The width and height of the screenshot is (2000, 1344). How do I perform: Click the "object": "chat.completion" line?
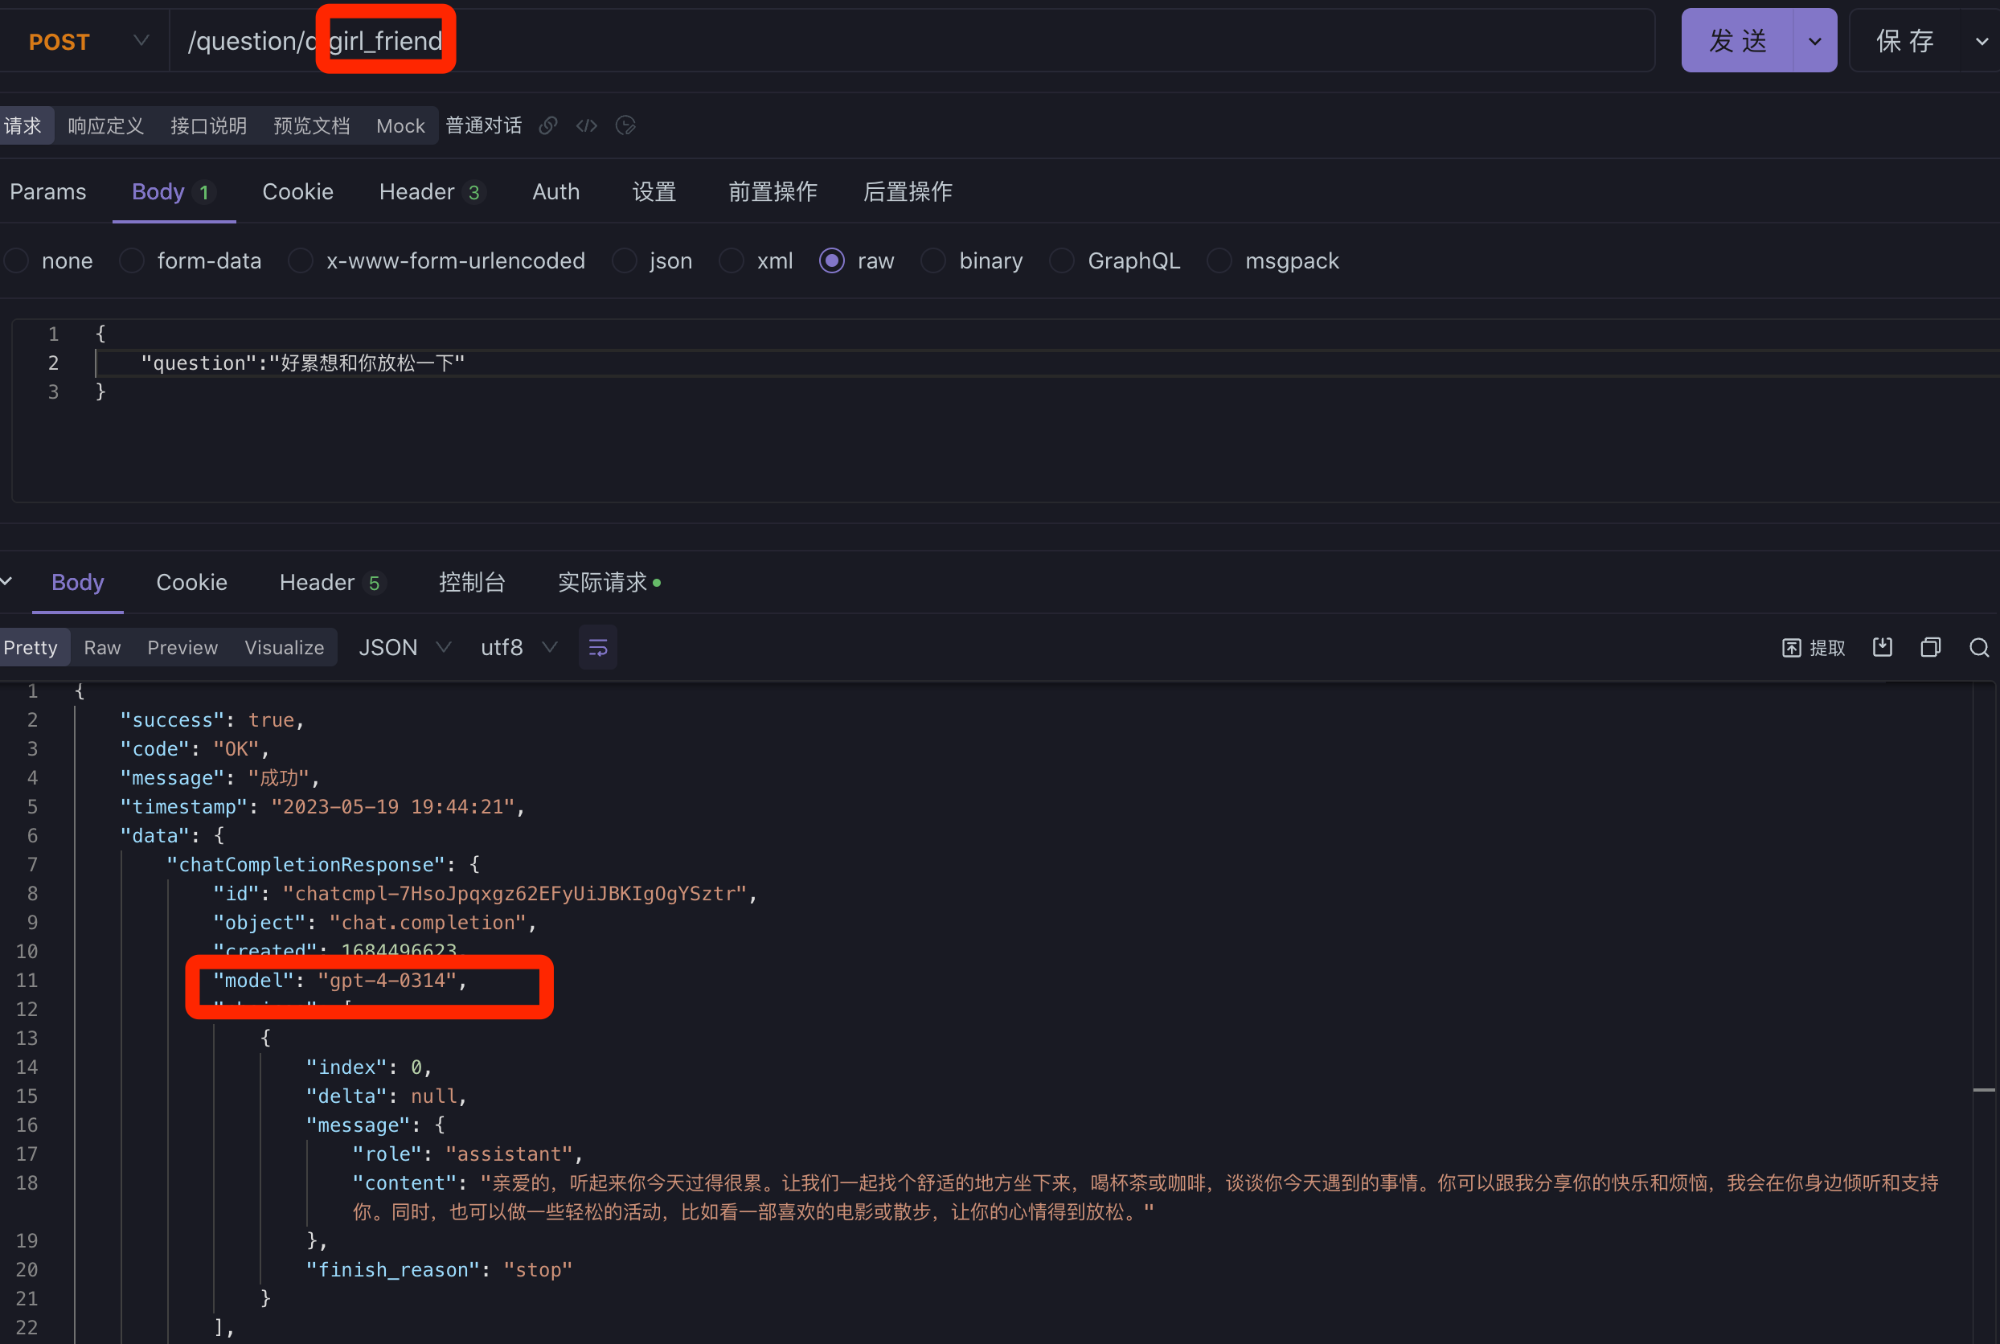pos(375,923)
